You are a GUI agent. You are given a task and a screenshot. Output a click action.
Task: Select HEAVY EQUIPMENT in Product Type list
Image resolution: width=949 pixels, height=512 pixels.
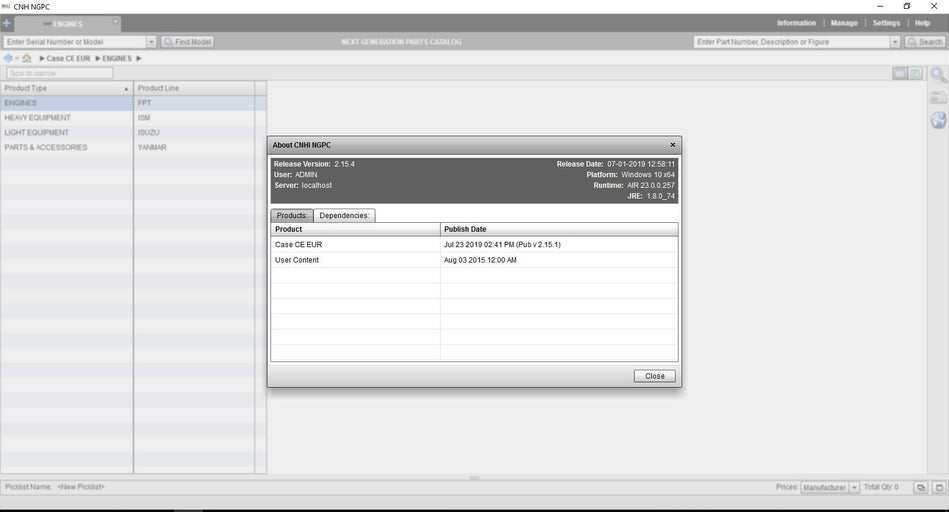(x=38, y=118)
